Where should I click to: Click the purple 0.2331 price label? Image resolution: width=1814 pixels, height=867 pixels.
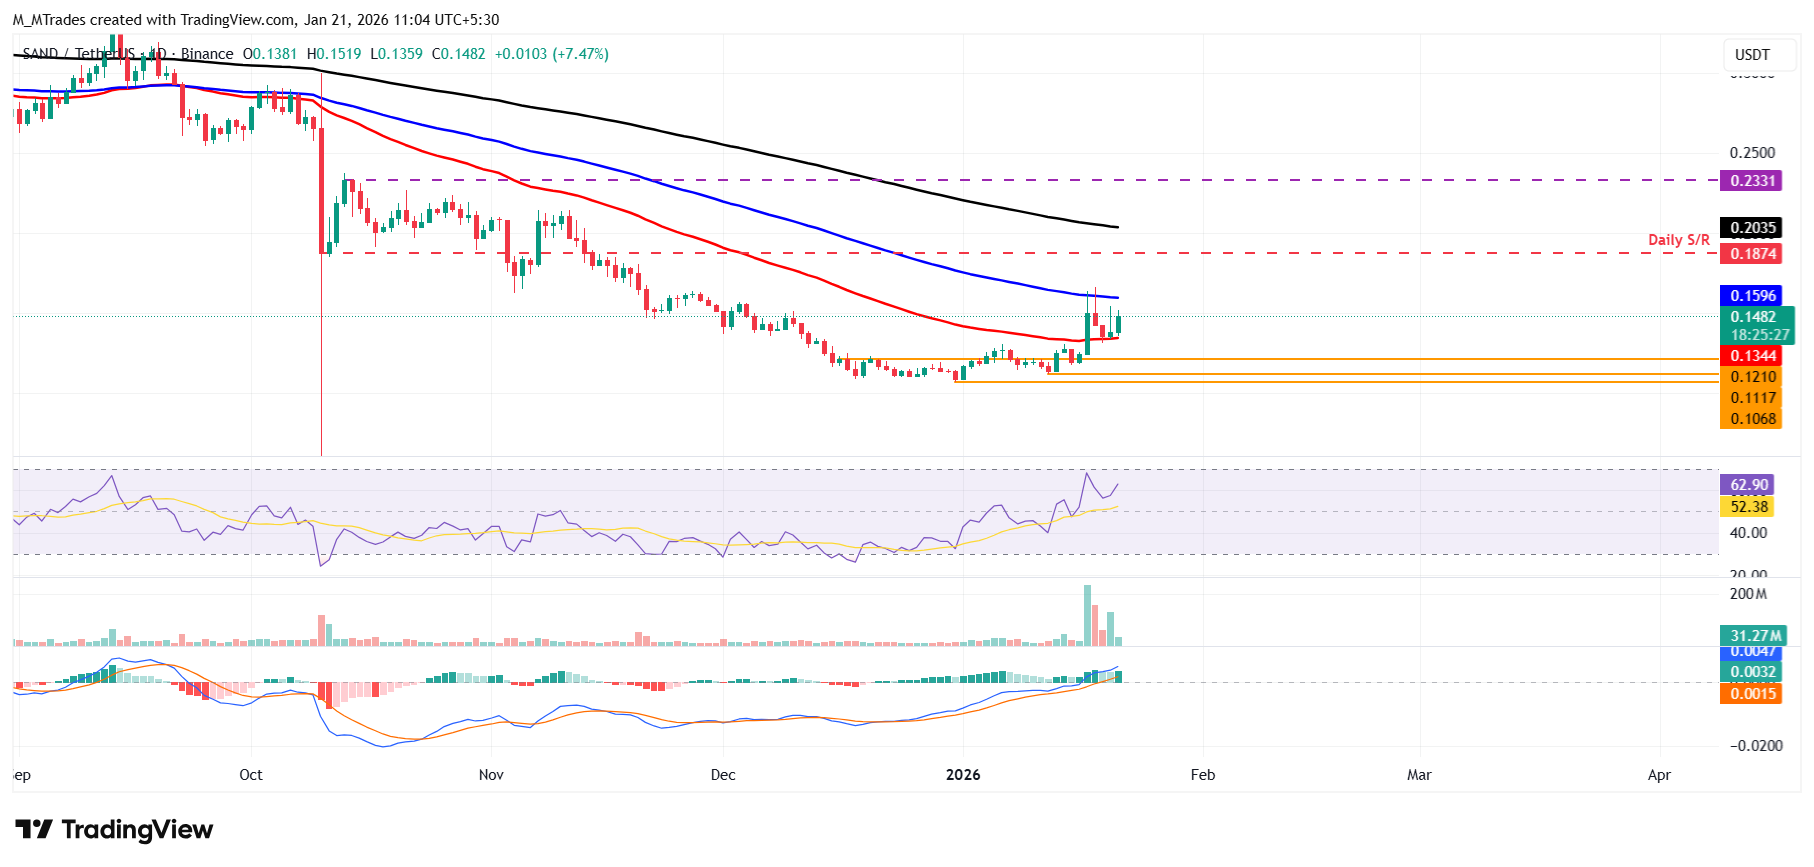tap(1752, 181)
